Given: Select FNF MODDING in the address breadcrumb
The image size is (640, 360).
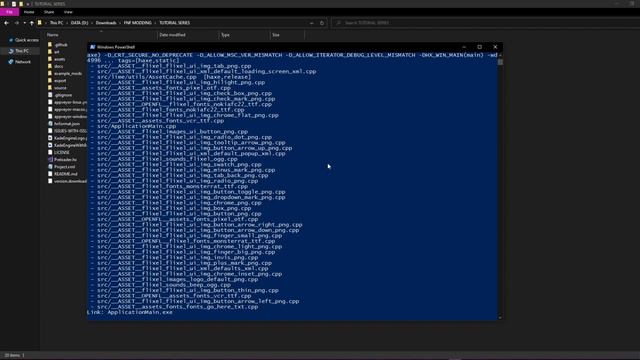Looking at the screenshot, I should point(138,23).
